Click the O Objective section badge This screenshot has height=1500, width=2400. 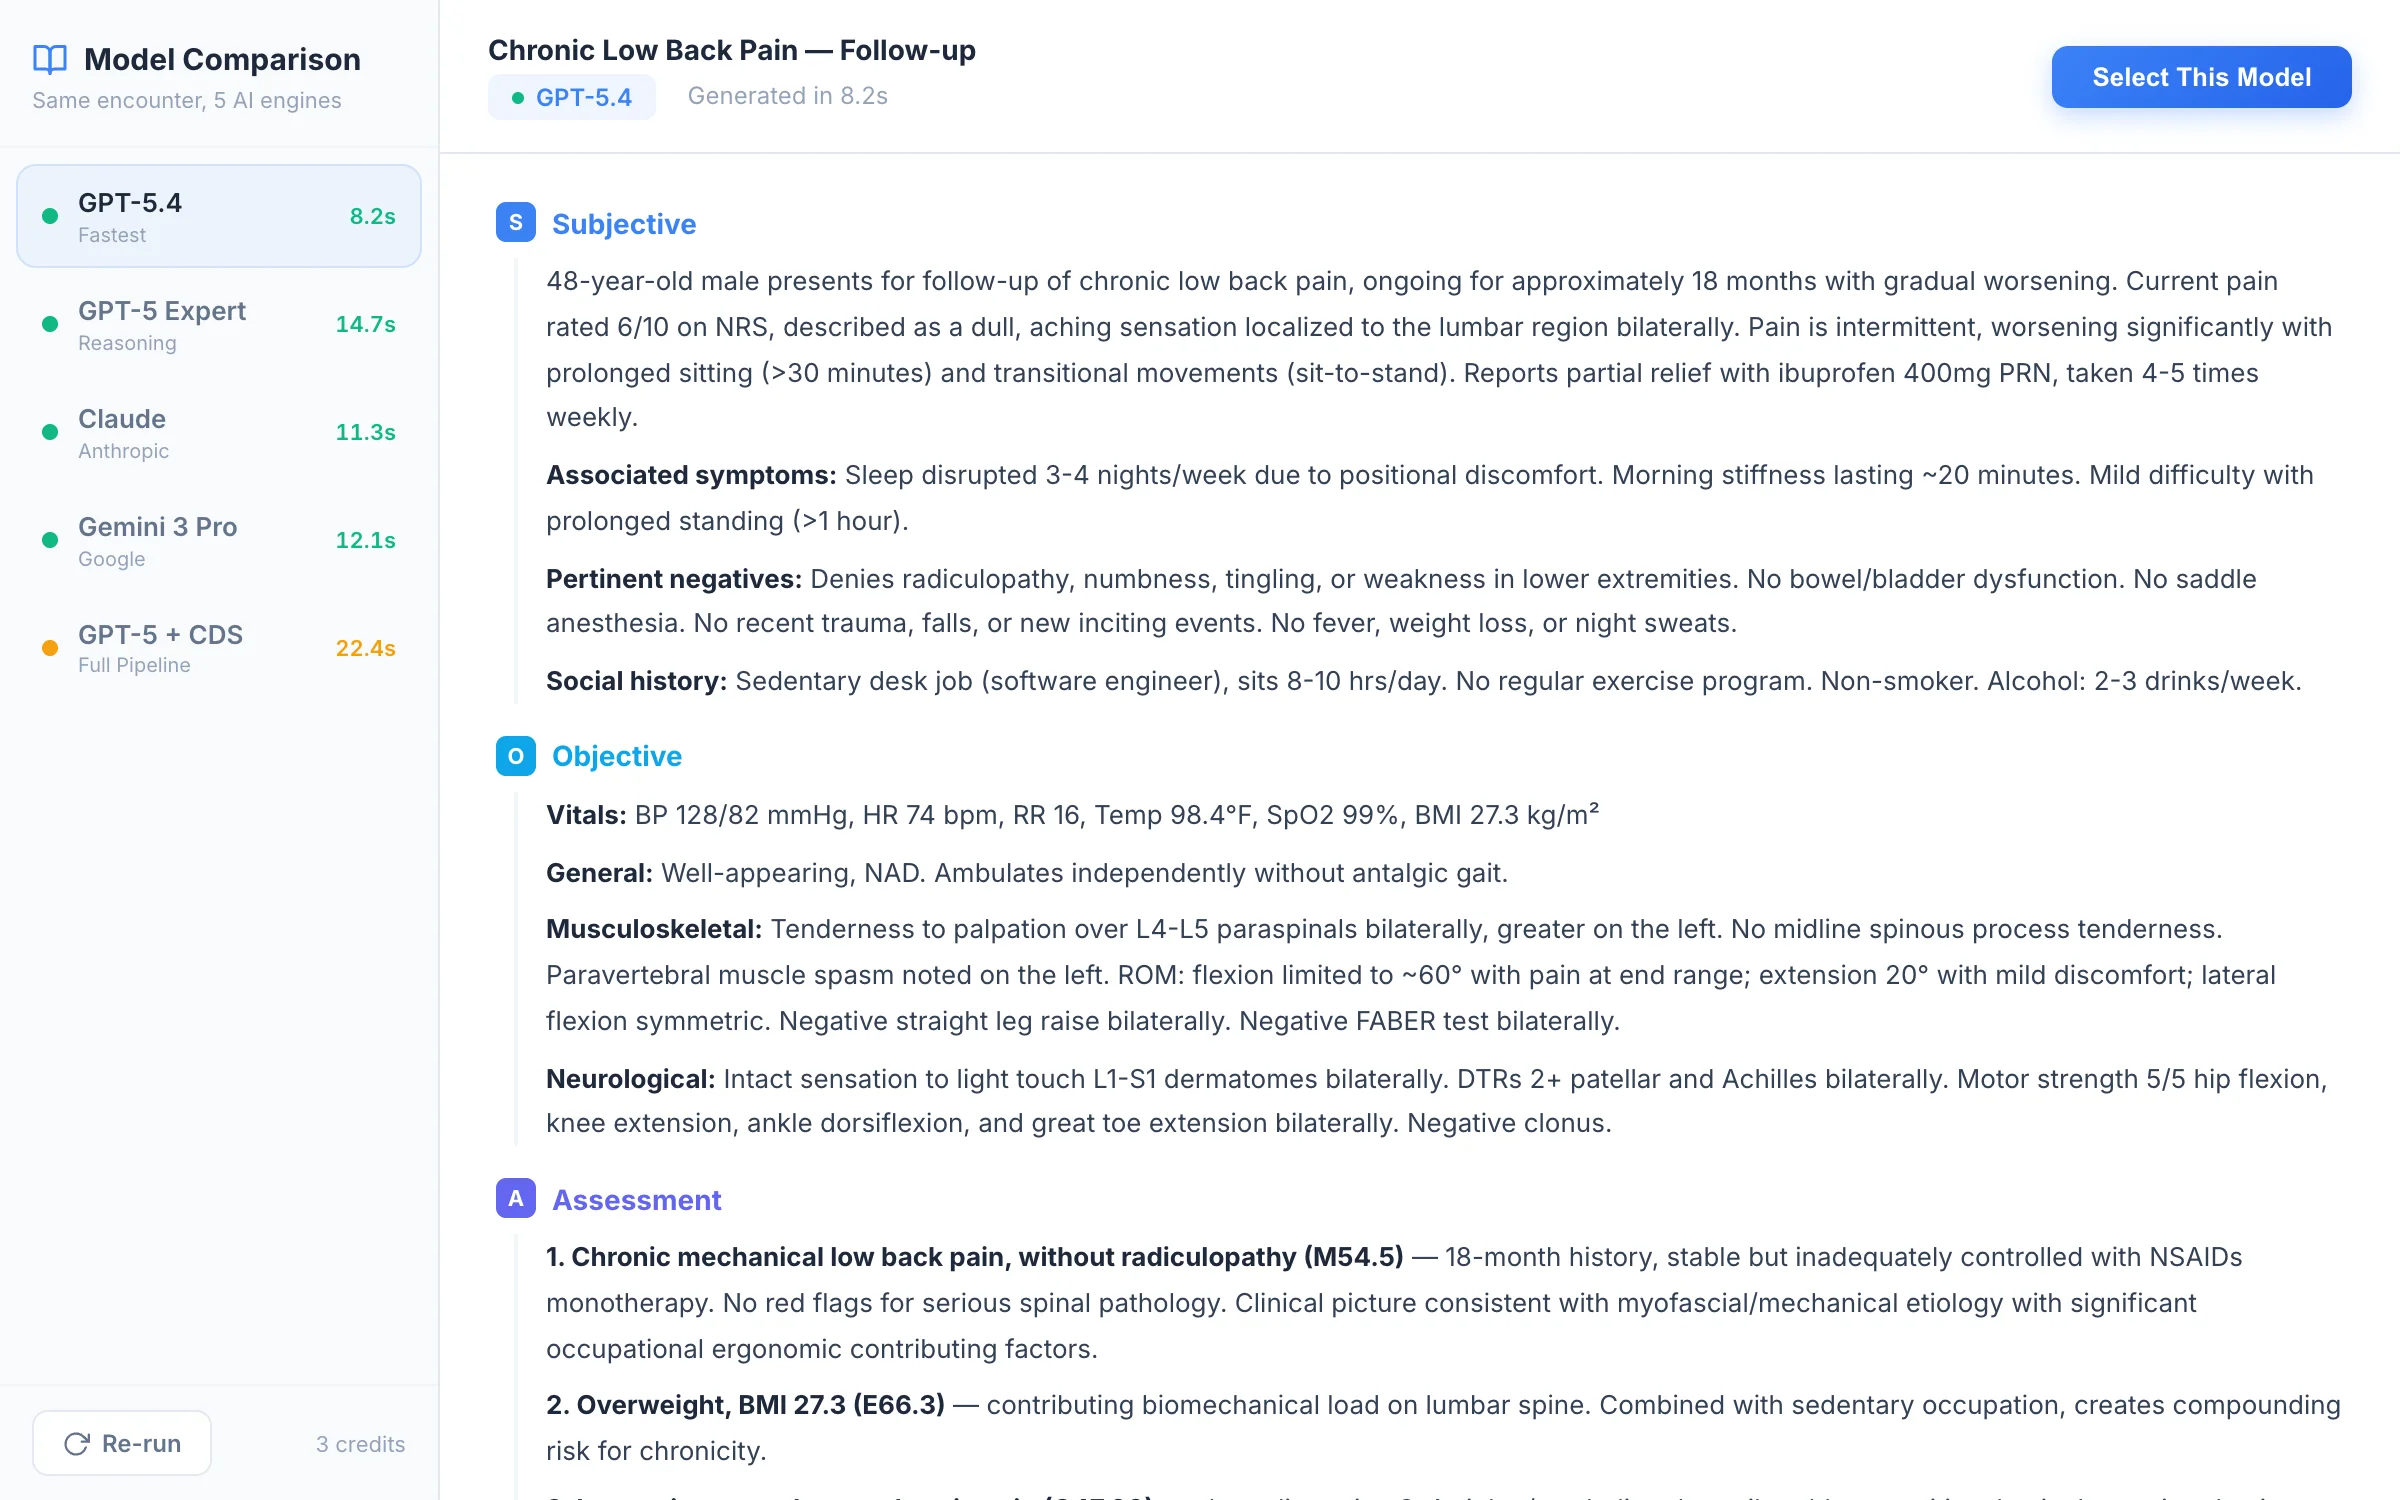pos(515,756)
